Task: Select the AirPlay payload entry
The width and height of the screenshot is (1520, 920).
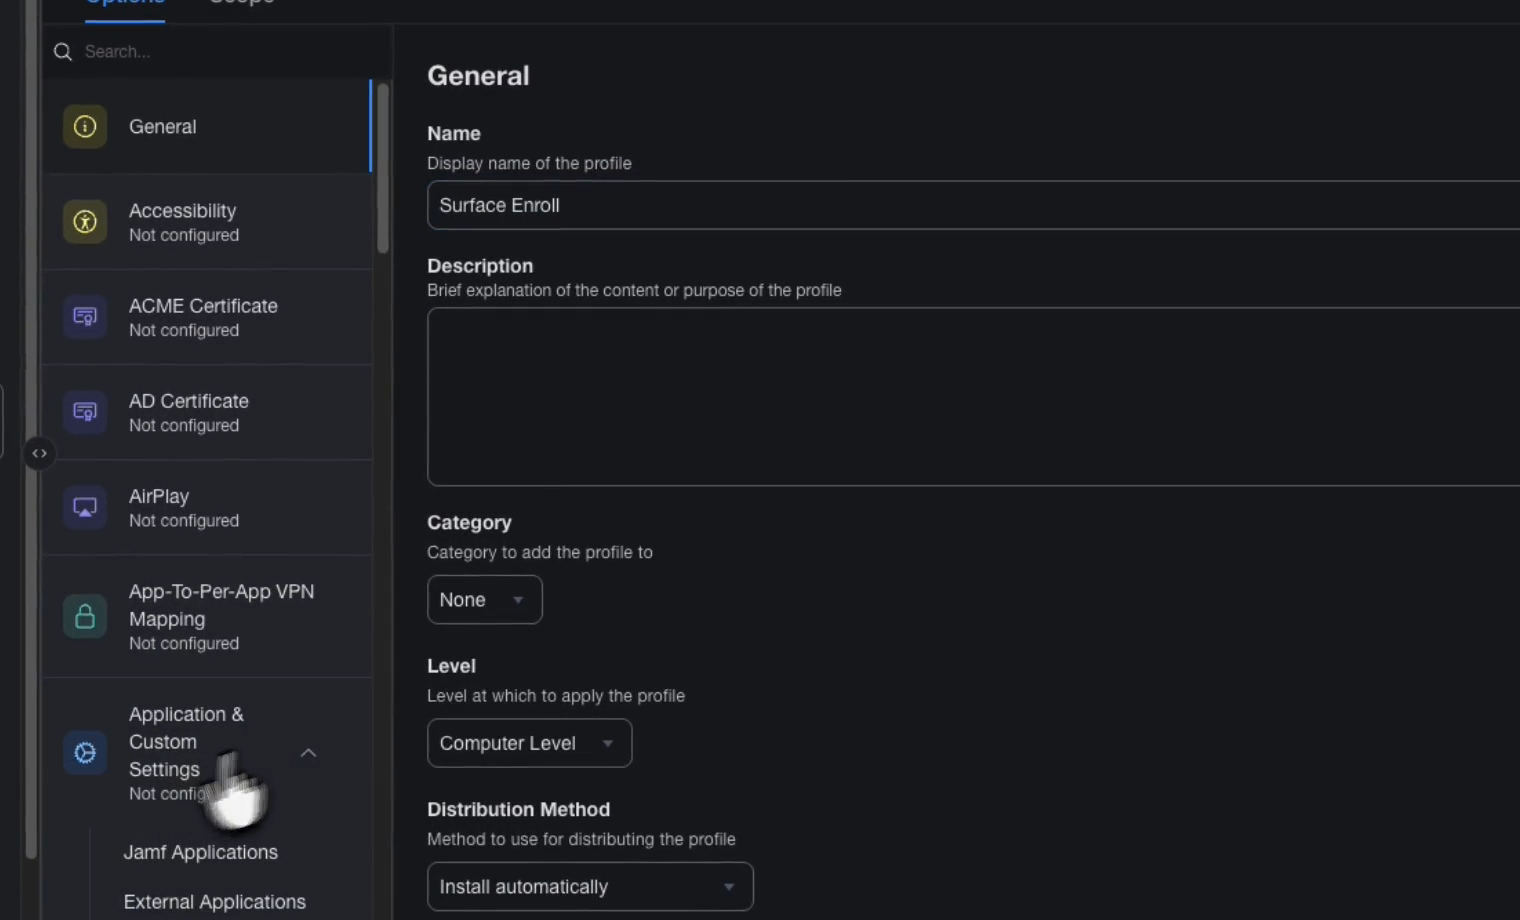Action: (207, 507)
